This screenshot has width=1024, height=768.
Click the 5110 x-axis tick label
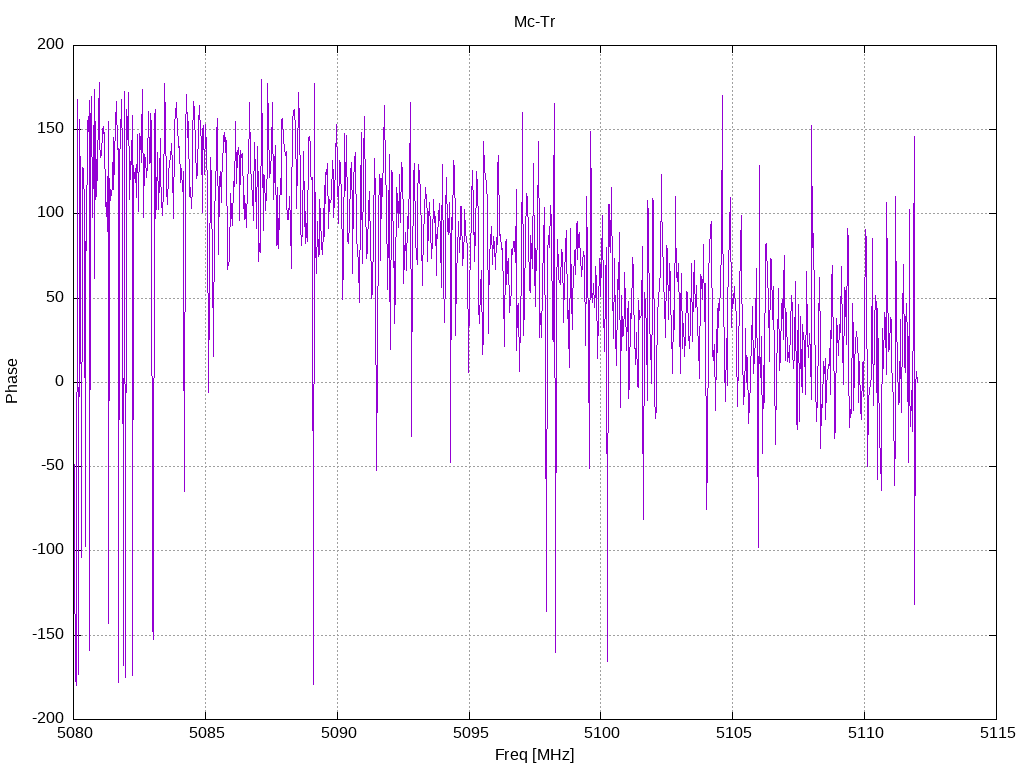click(865, 733)
